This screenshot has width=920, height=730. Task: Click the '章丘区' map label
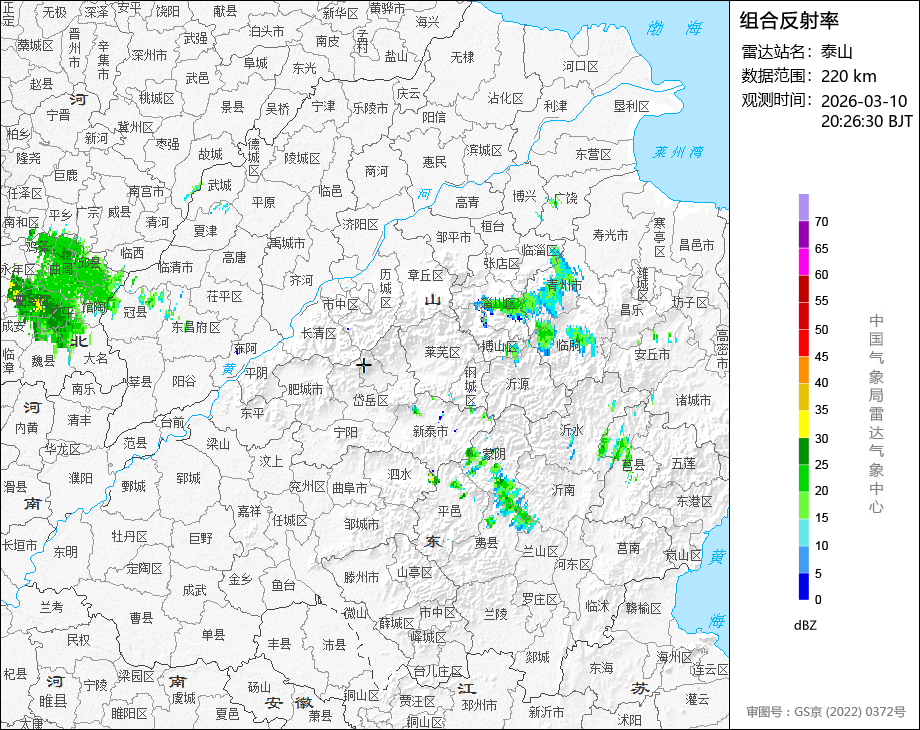(x=425, y=275)
